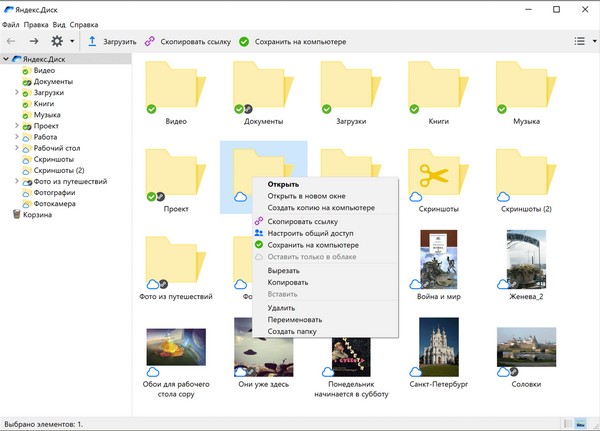Screen dimensions: 600x431
Task: Select Документы in the folder tree
Action: point(53,82)
